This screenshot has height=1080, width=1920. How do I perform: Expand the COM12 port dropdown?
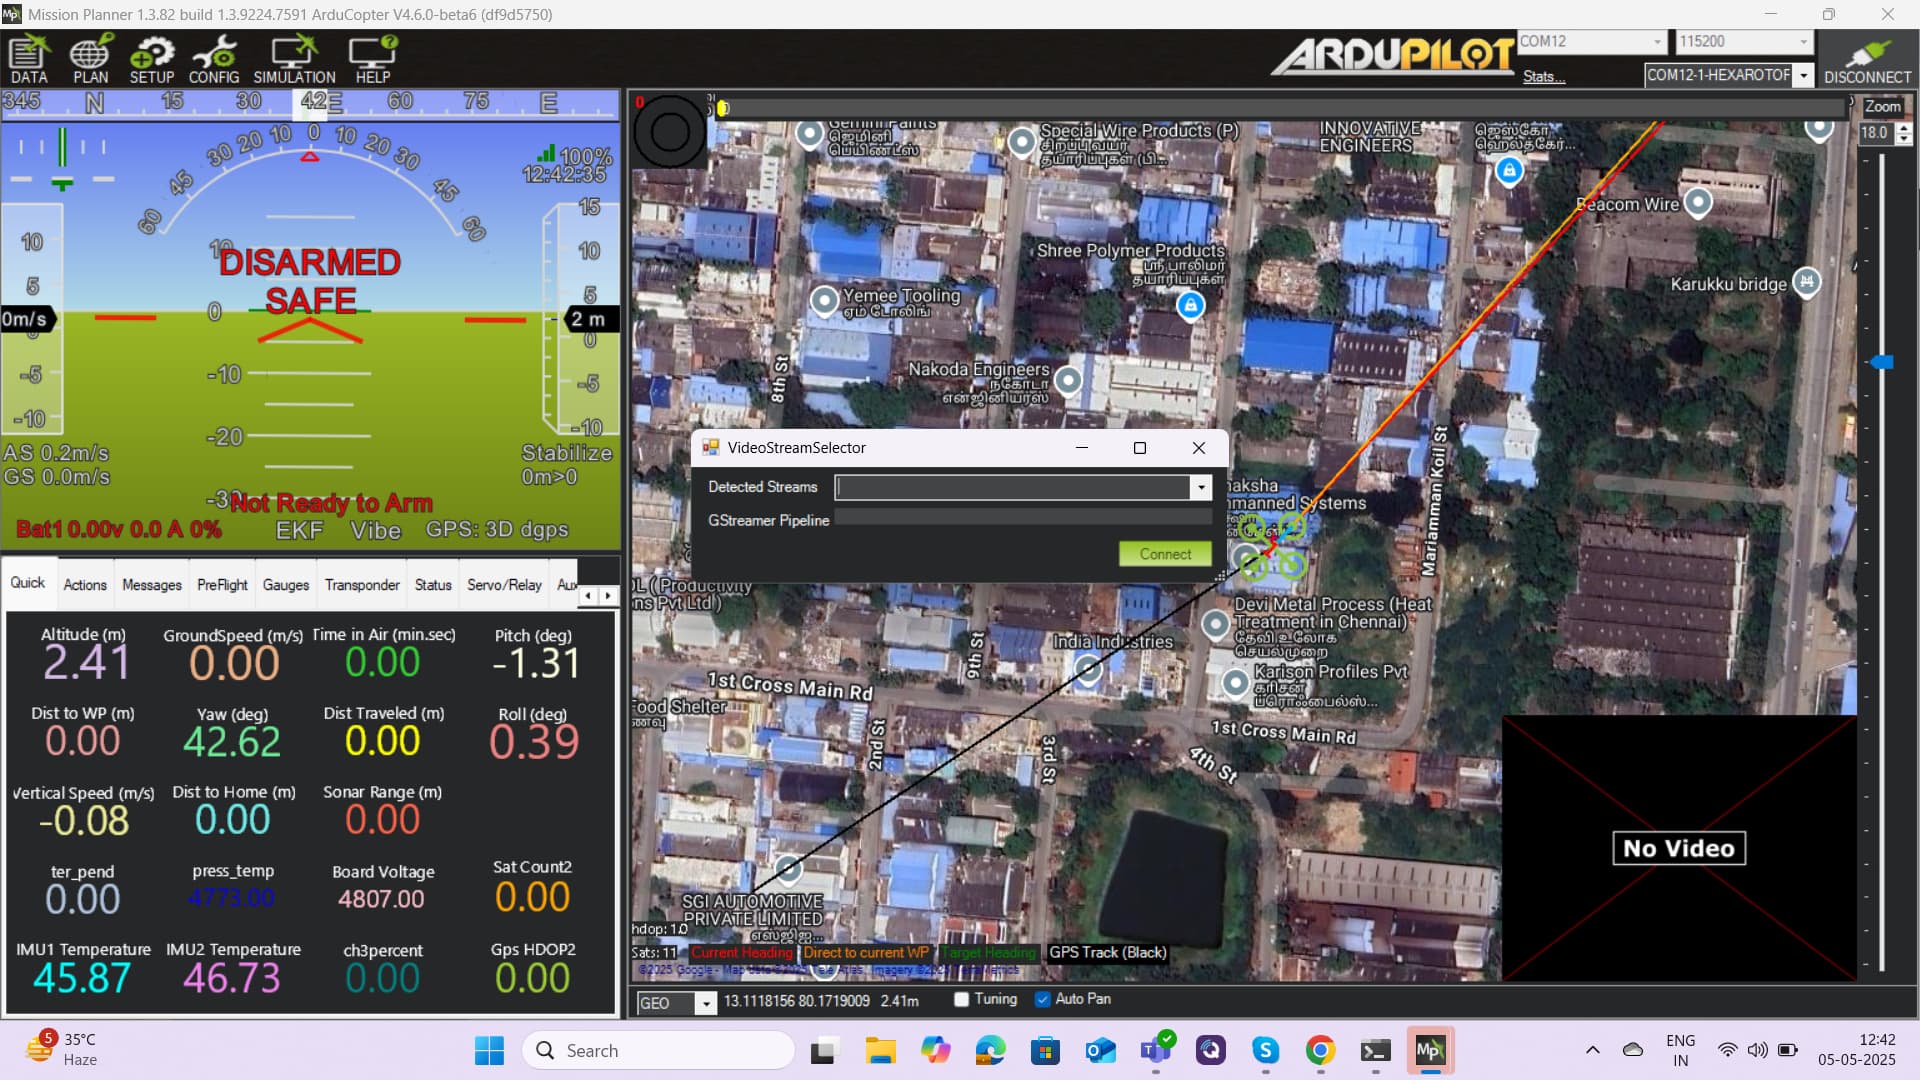point(1657,41)
